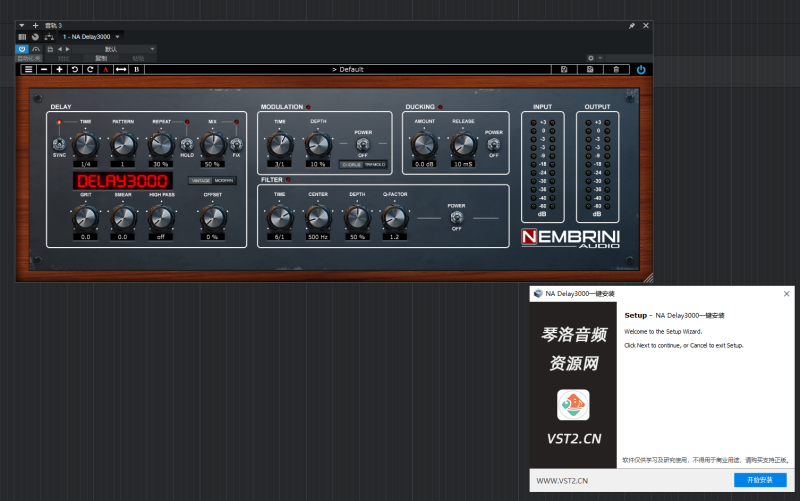Click the Filter Q-FACTOR knob
Screen dimensions: 800x501
click(395, 218)
